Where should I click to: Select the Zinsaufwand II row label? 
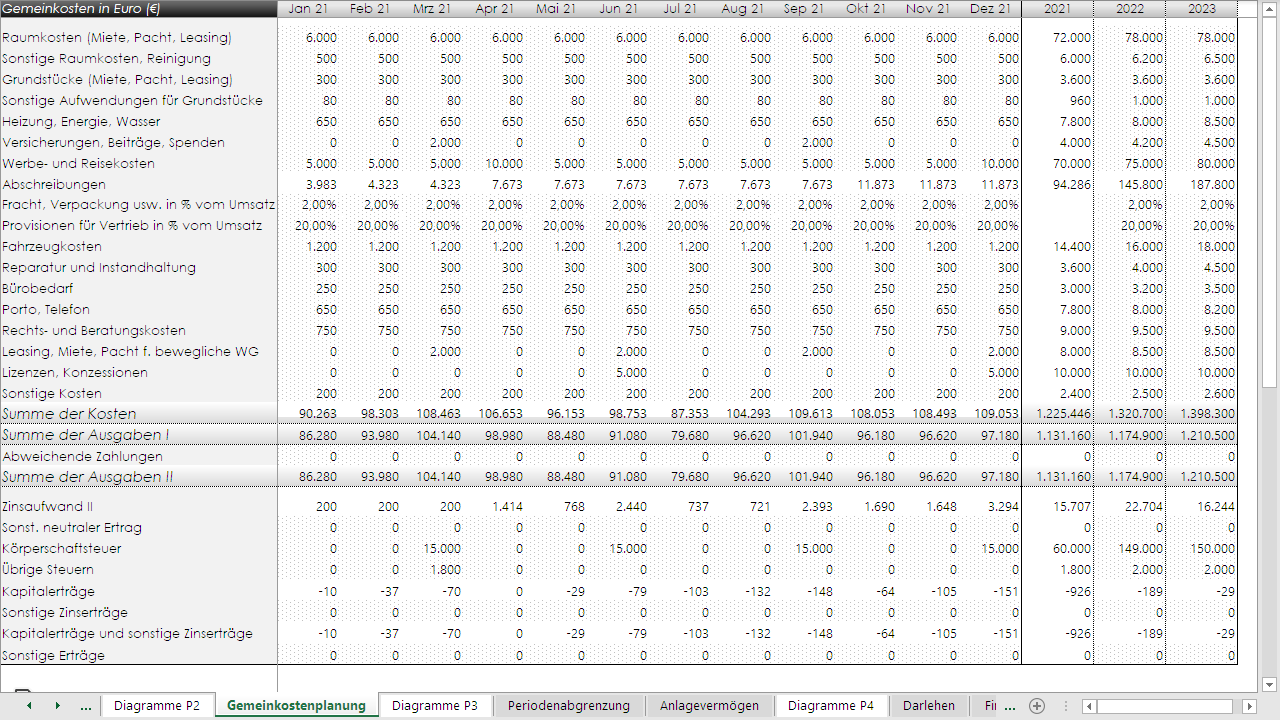pos(48,506)
